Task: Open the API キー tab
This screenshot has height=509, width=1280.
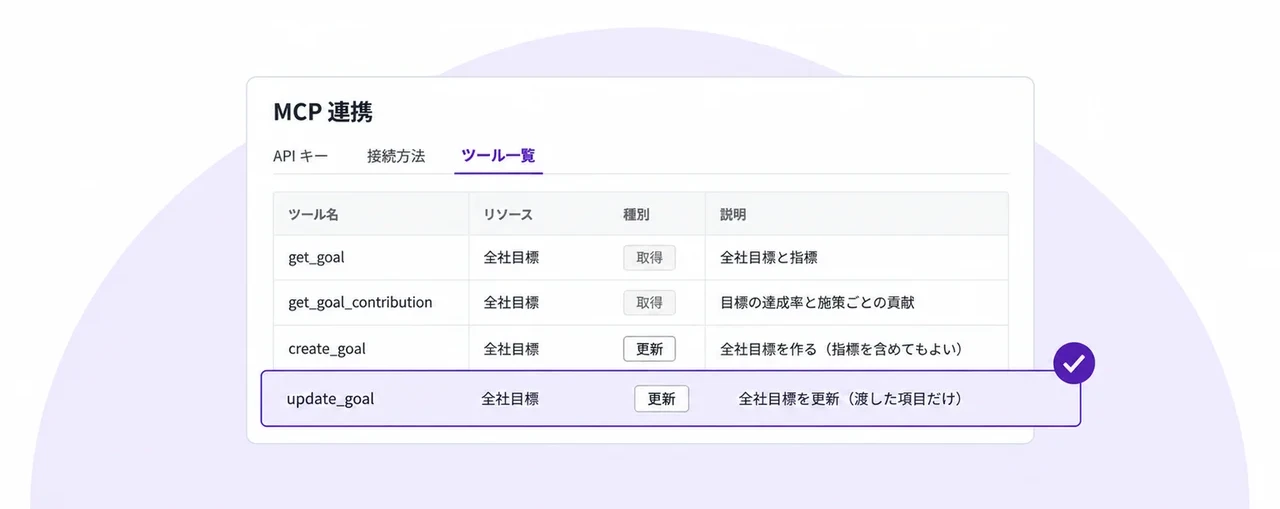Action: pos(300,156)
